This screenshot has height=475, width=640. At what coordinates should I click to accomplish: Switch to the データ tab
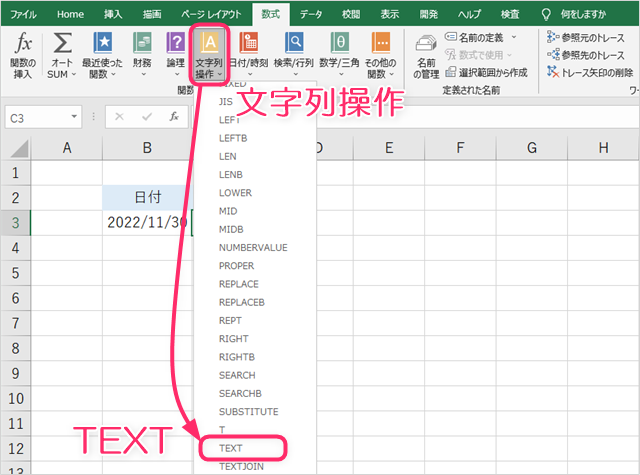311,14
